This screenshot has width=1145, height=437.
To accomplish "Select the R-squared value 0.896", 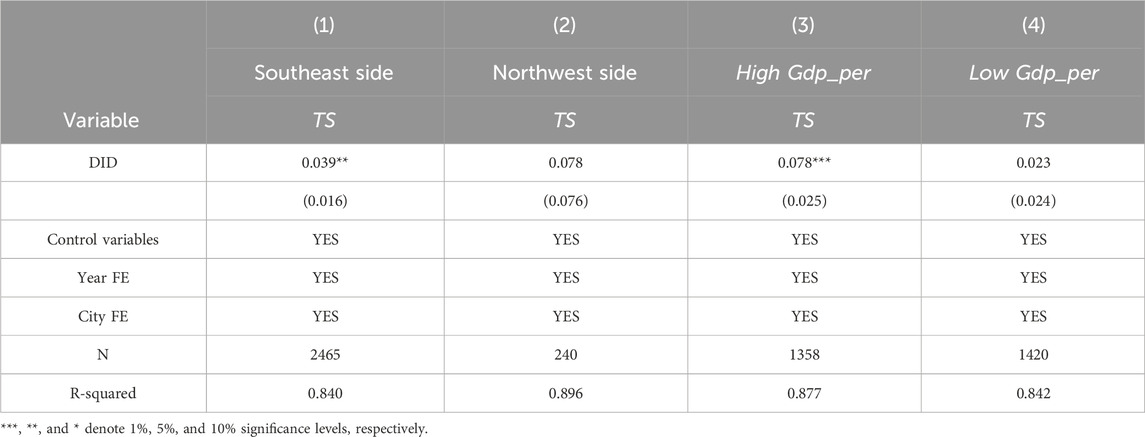I will pos(564,394).
